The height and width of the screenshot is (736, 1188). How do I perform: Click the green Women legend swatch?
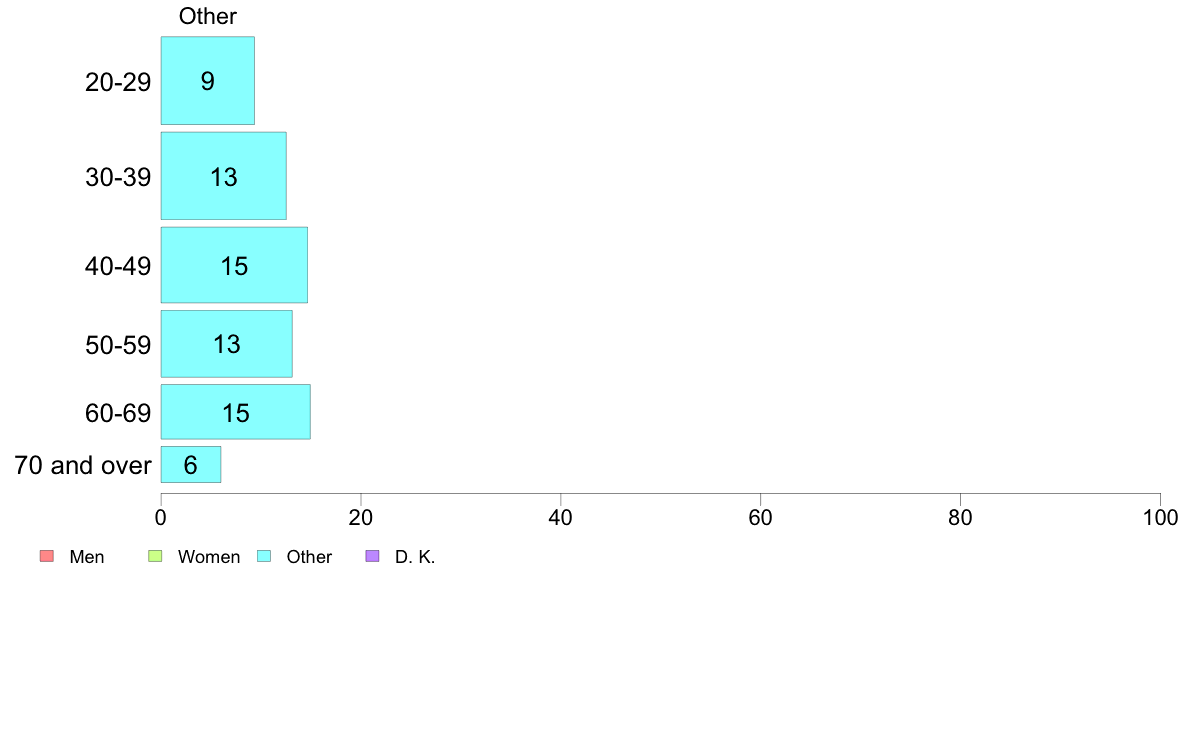click(x=155, y=556)
